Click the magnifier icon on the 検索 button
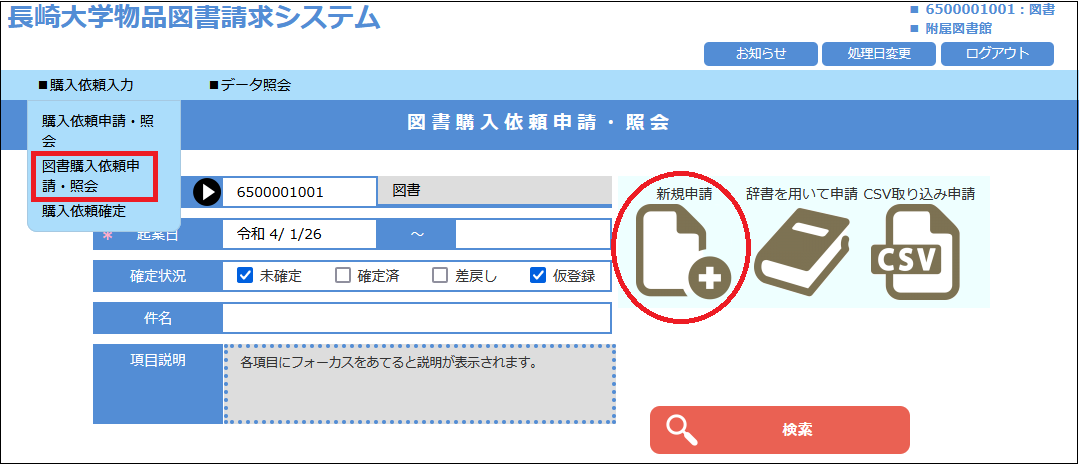This screenshot has width=1079, height=465. pyautogui.click(x=681, y=430)
